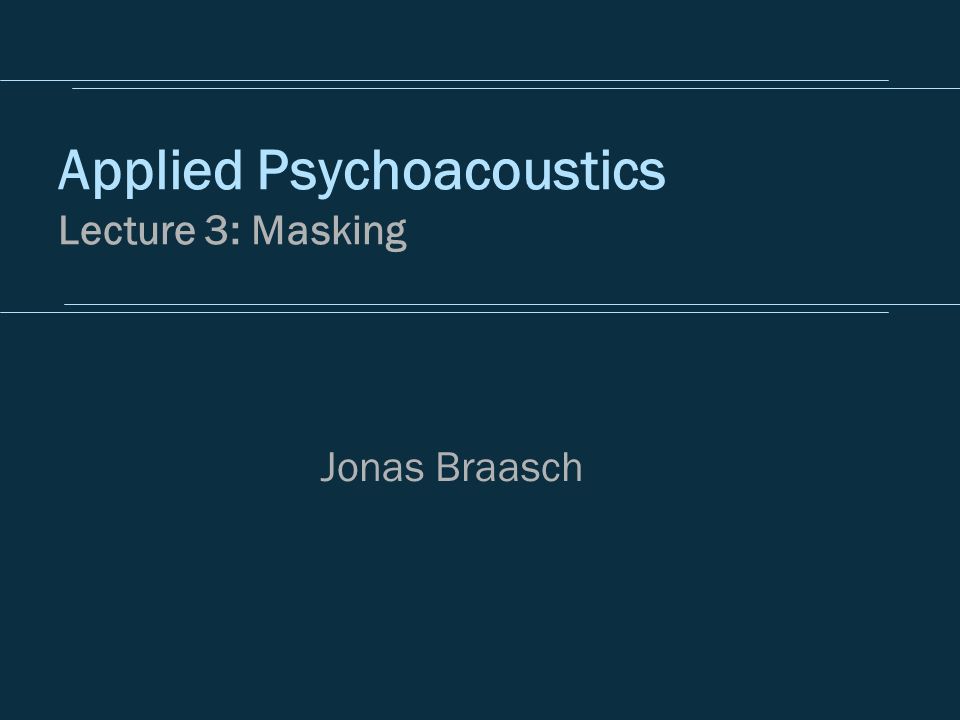Click the lower line of the top rule pair

click(516, 89)
